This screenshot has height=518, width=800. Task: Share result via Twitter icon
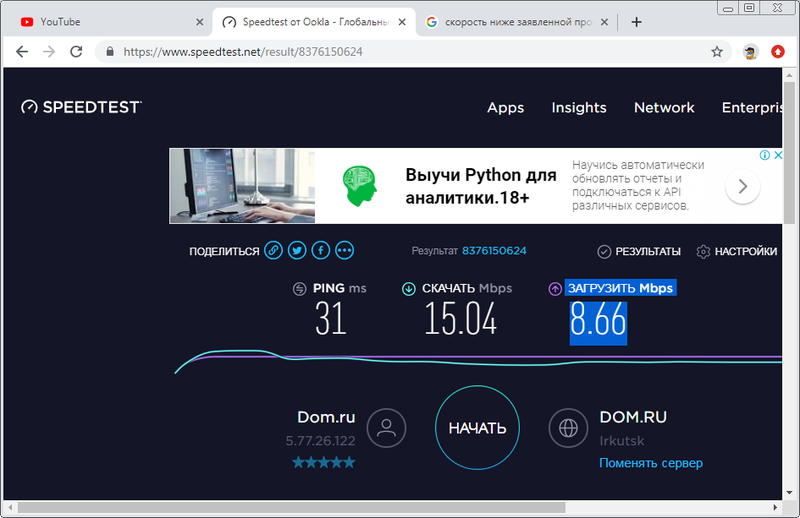(297, 251)
